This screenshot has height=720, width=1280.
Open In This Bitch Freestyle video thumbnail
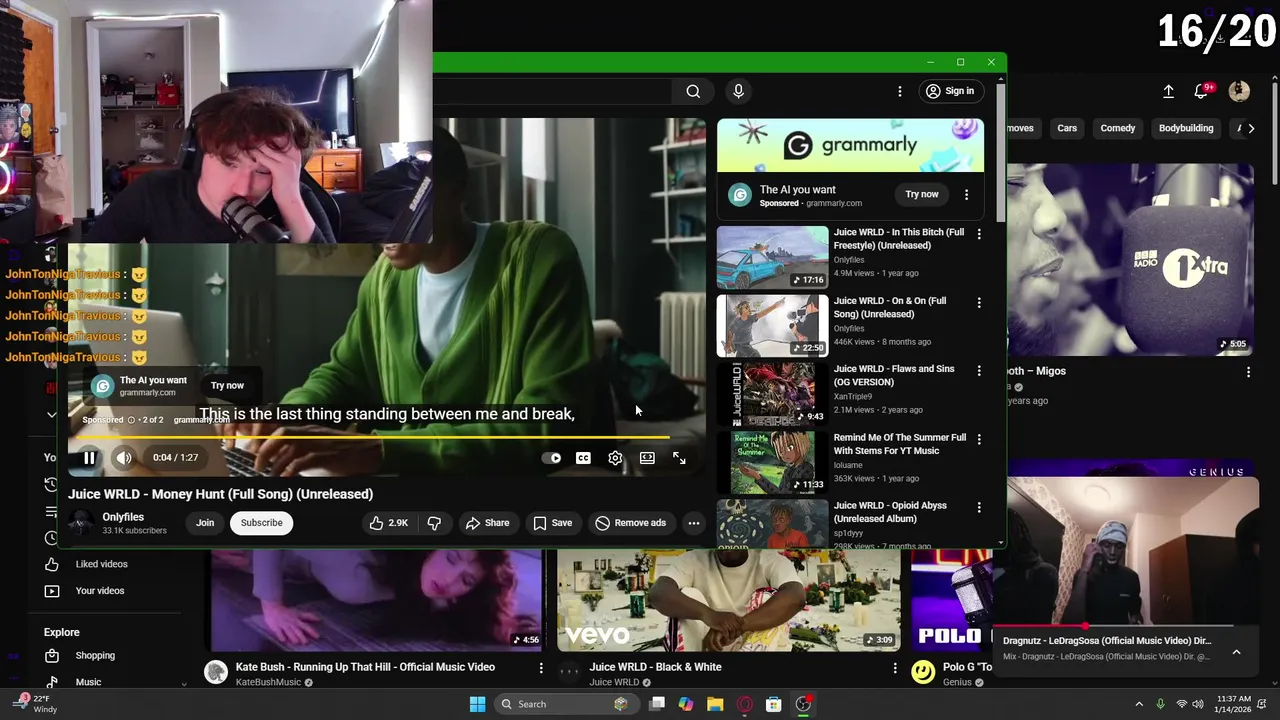point(772,258)
